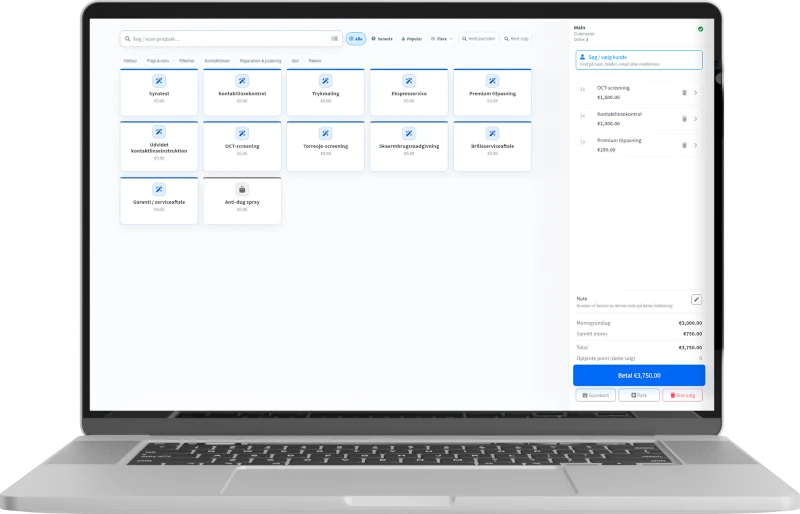The height and width of the screenshot is (514, 800).
Task: Click the OCT-screening card icon
Action: pos(242,133)
